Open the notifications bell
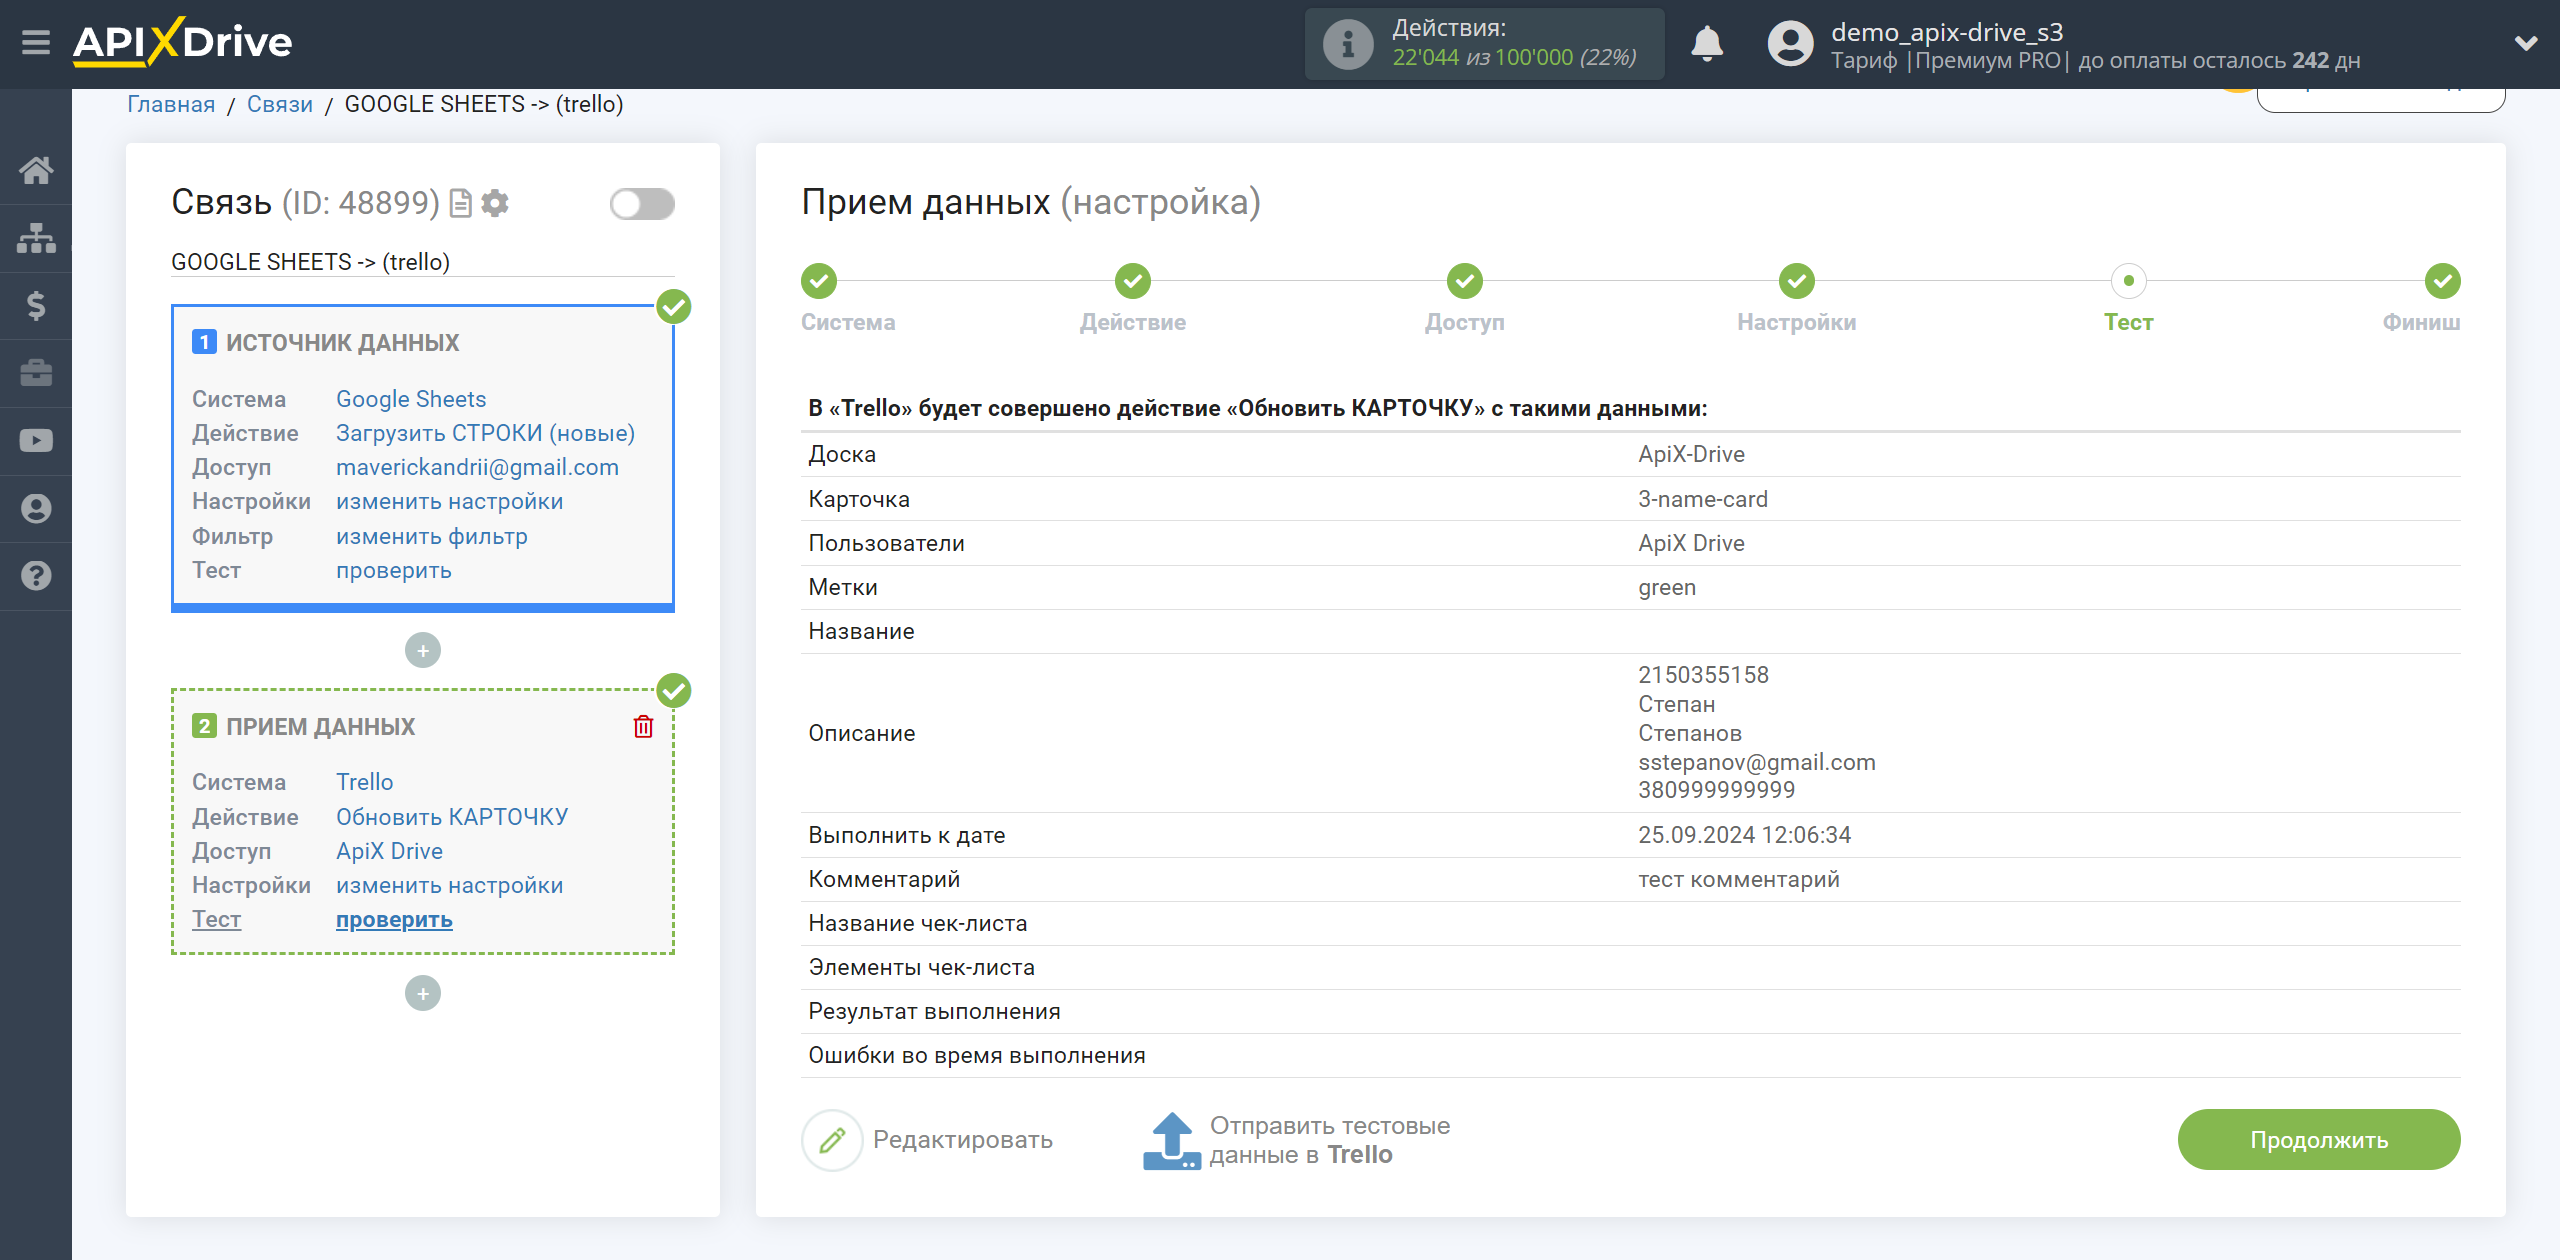 pos(1707,44)
